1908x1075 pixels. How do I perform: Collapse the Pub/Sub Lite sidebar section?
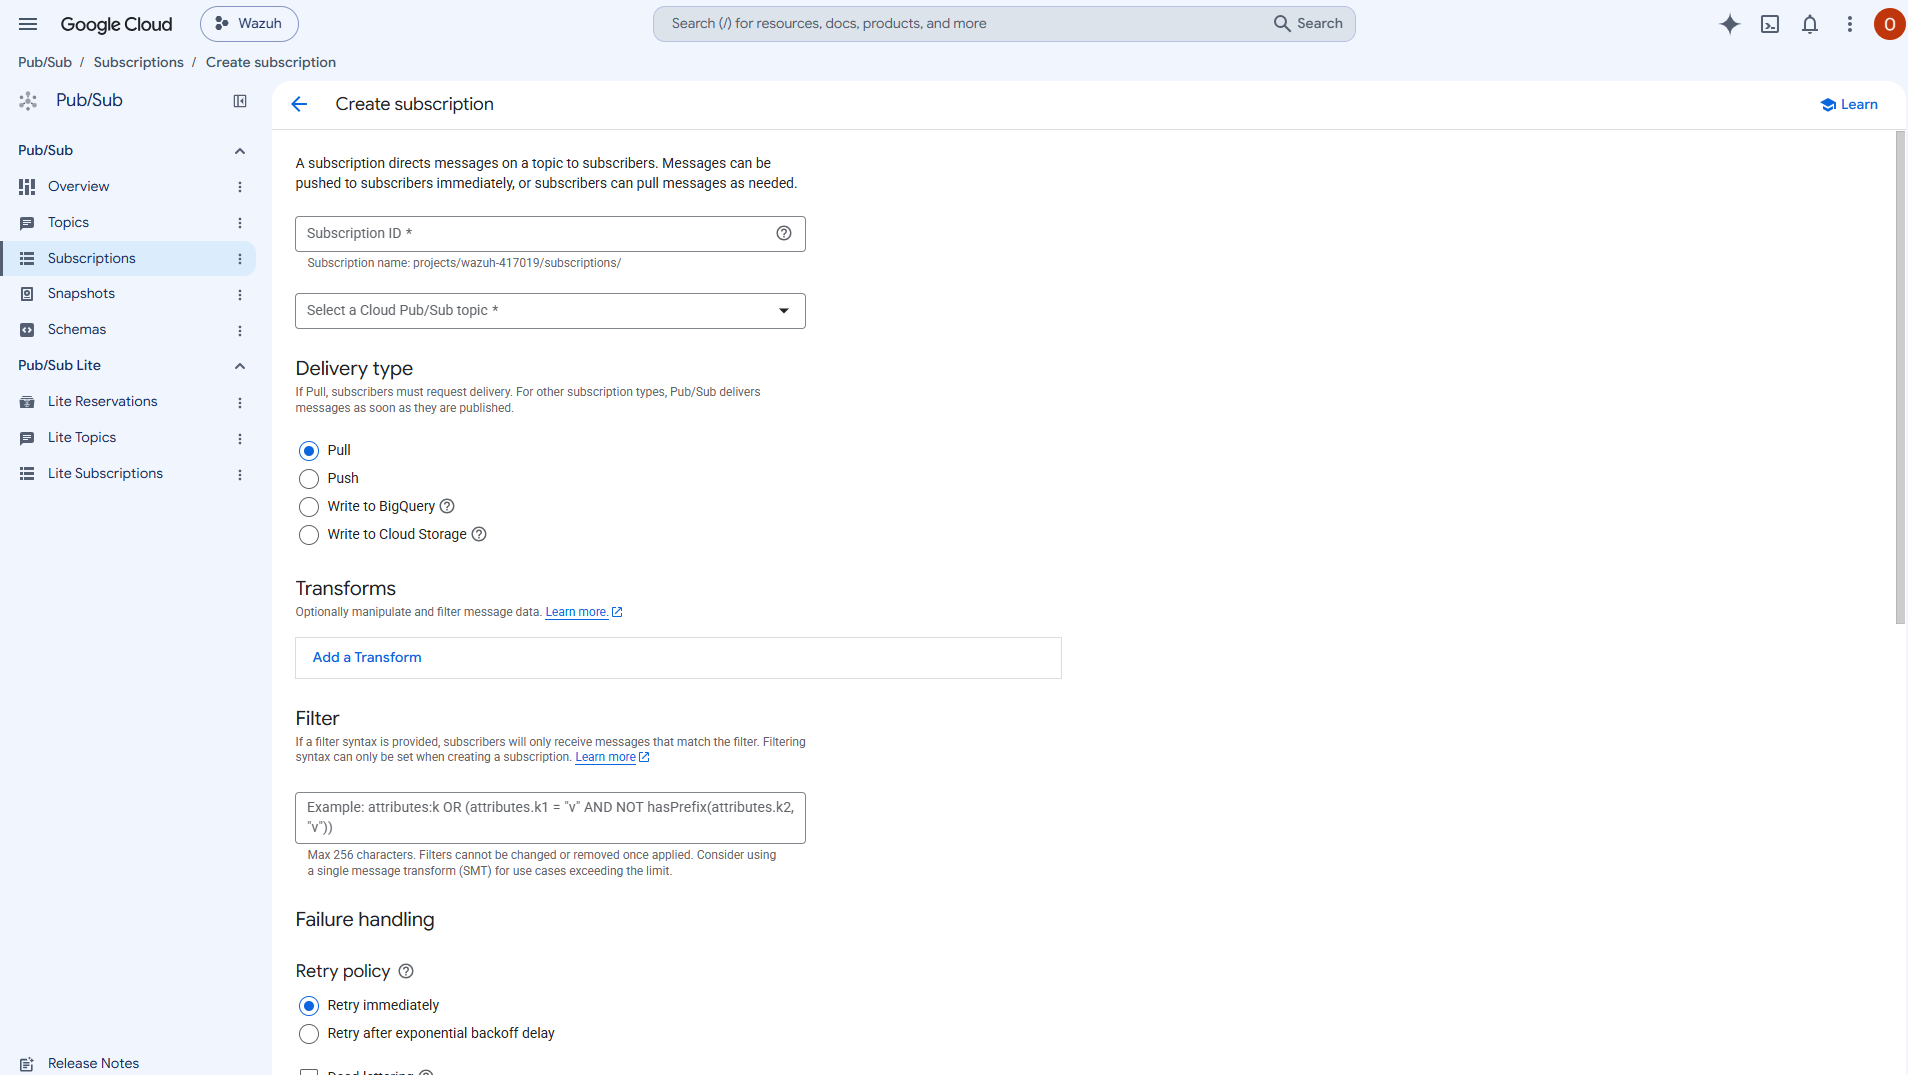click(240, 366)
